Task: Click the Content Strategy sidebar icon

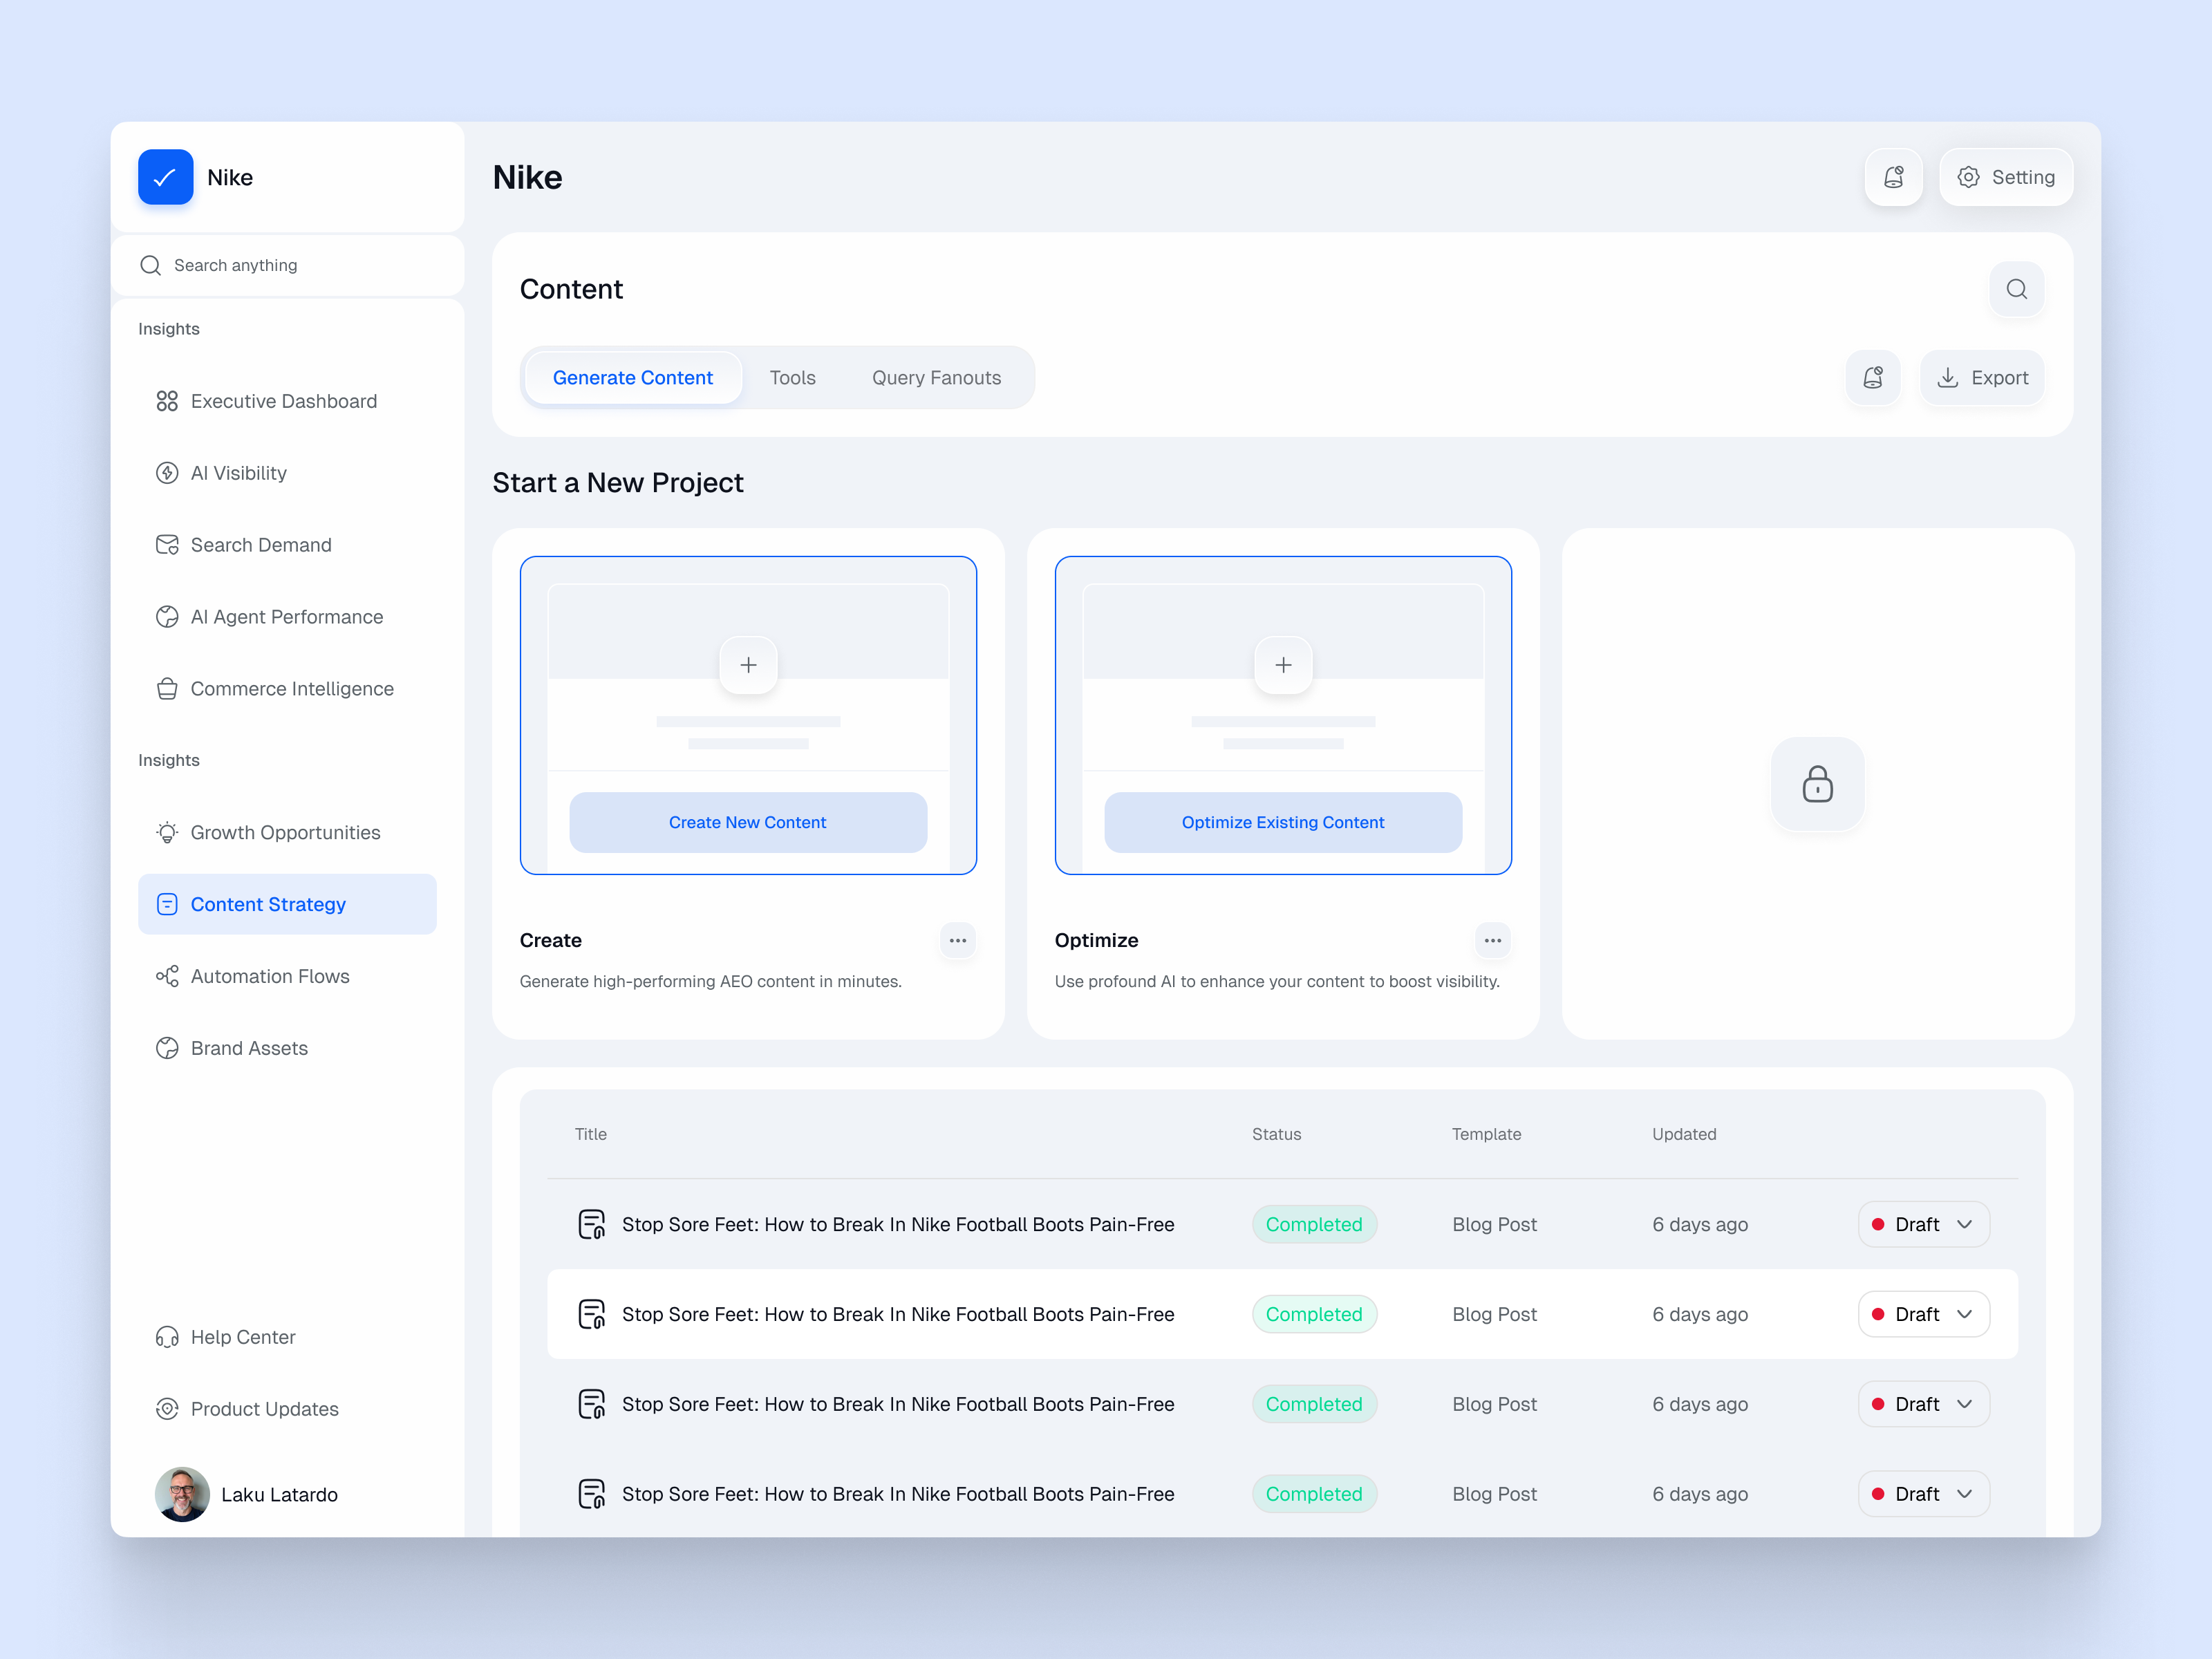Action: [167, 904]
